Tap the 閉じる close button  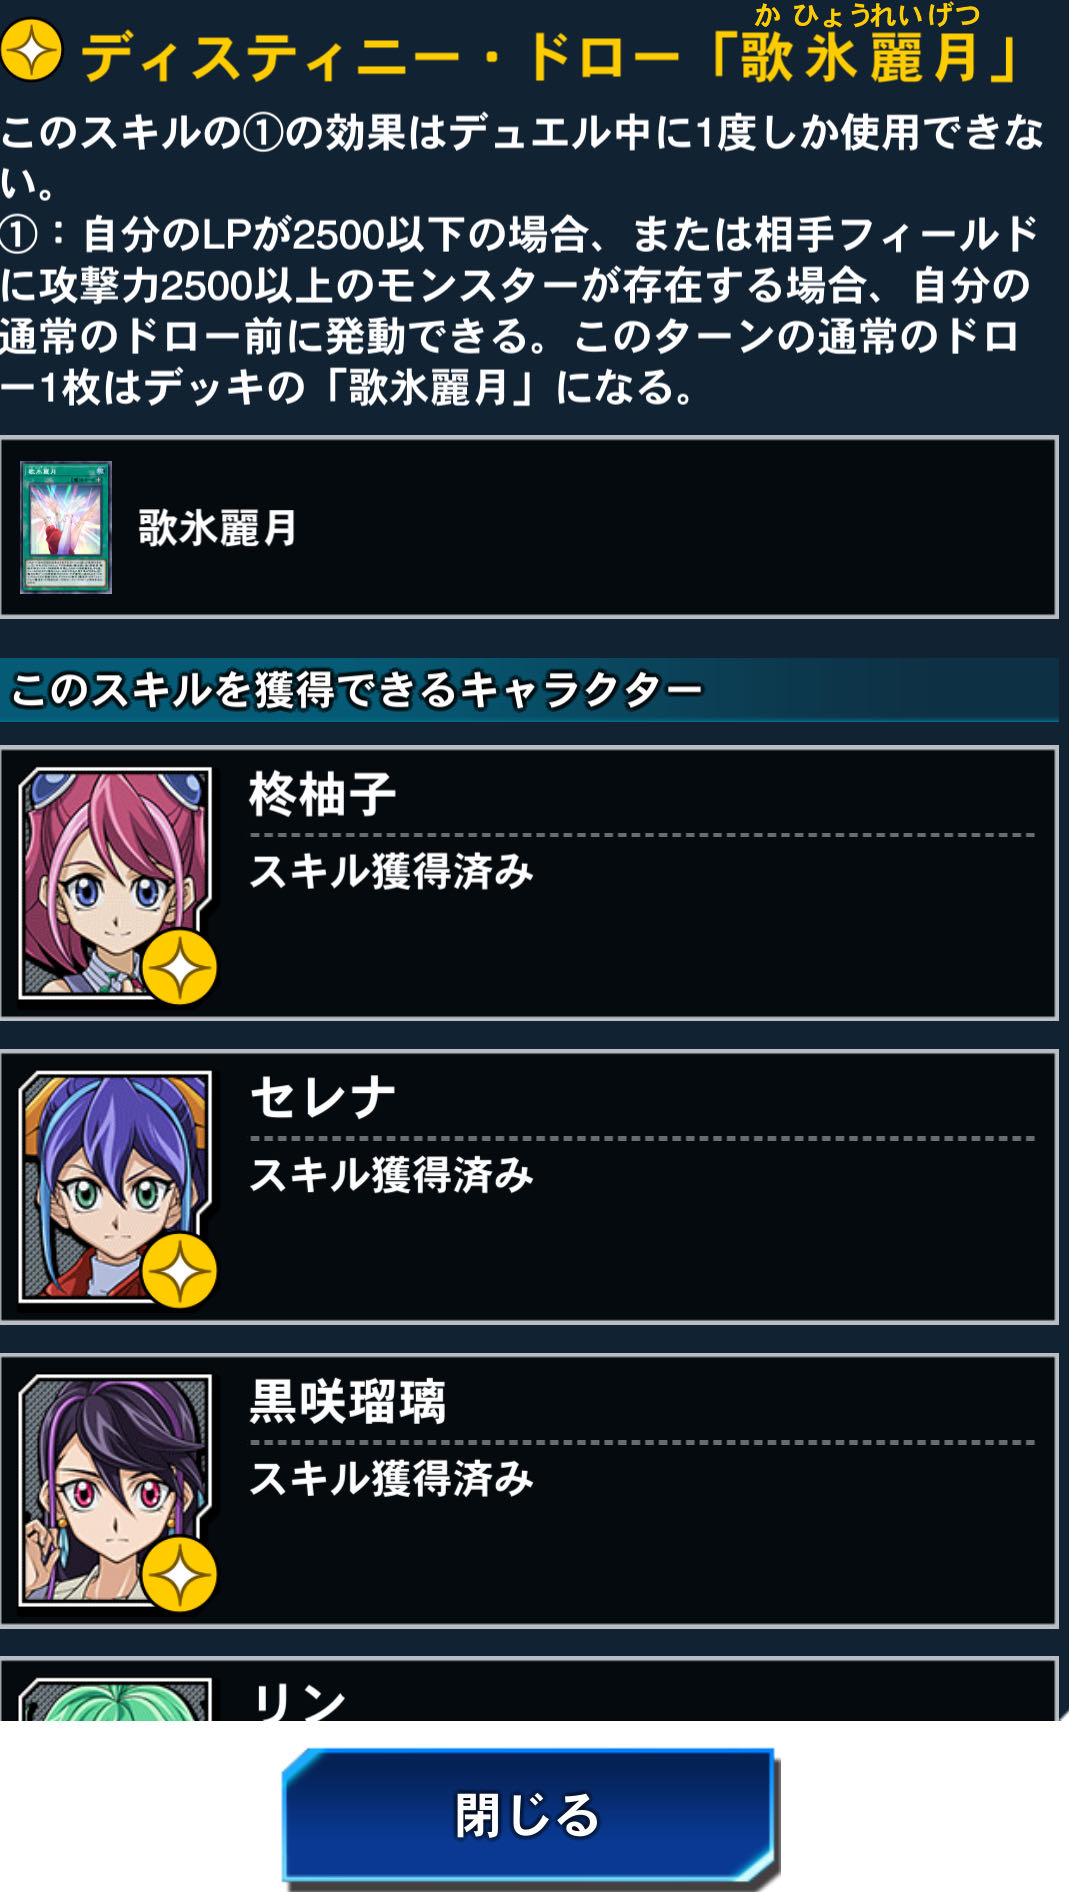click(529, 1814)
